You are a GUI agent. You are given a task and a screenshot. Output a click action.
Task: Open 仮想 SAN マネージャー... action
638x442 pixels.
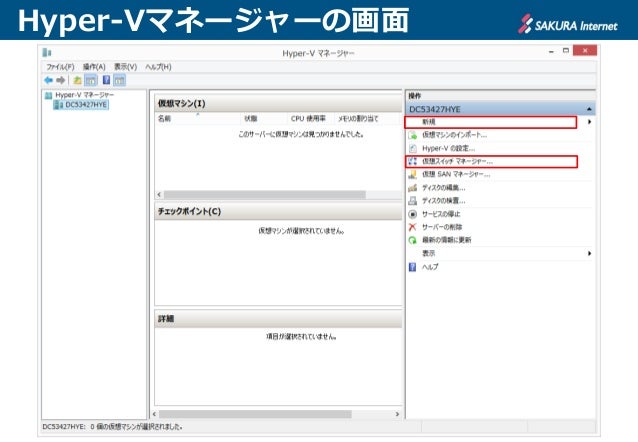coord(456,174)
